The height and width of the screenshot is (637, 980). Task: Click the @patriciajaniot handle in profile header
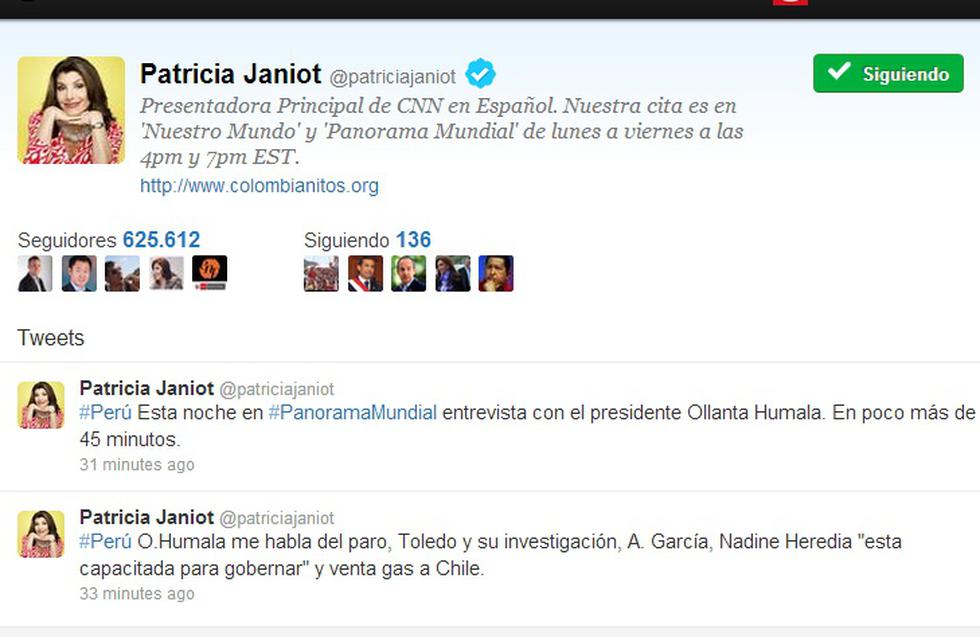(x=392, y=76)
